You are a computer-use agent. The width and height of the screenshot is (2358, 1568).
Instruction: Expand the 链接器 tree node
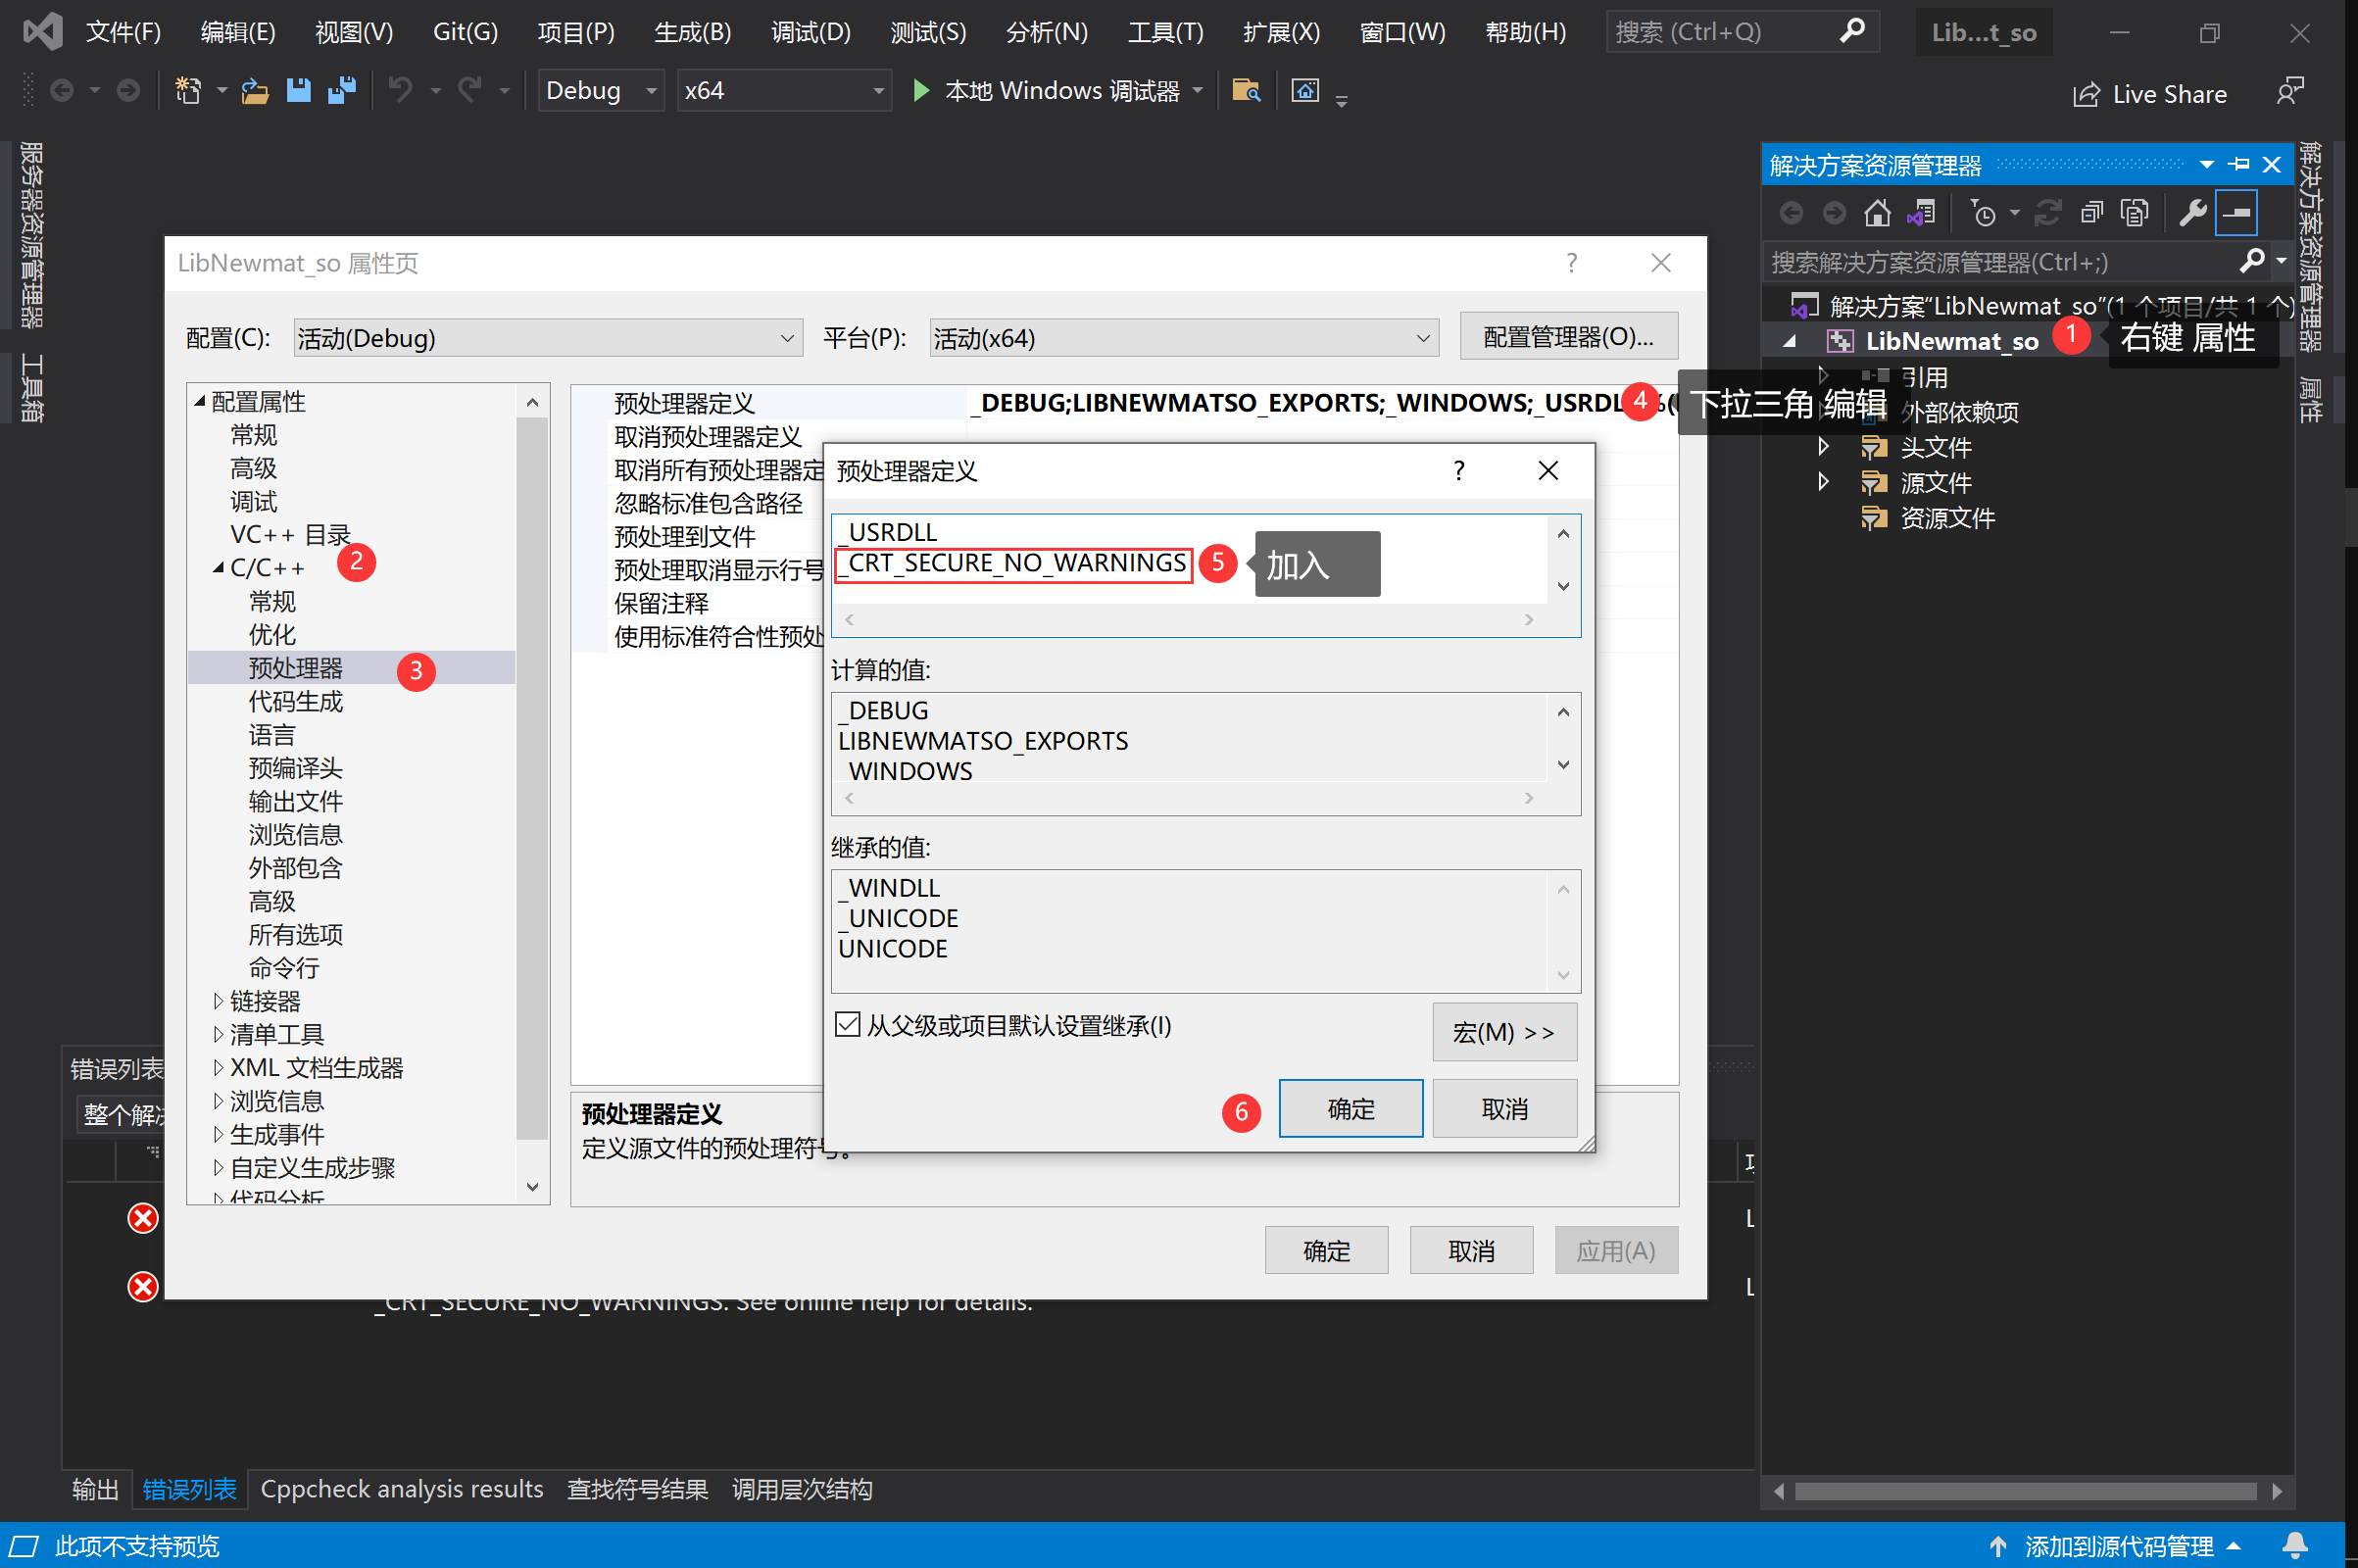(x=218, y=1000)
